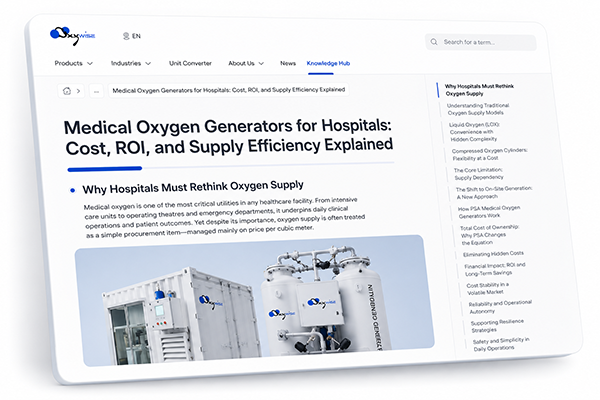Expand the Products dropdown
Screen dimensions: 600x400
[x=73, y=63]
